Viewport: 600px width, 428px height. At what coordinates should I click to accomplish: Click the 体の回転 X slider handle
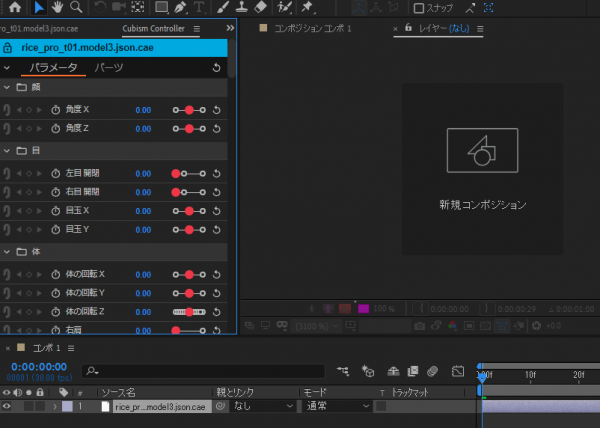pos(189,274)
